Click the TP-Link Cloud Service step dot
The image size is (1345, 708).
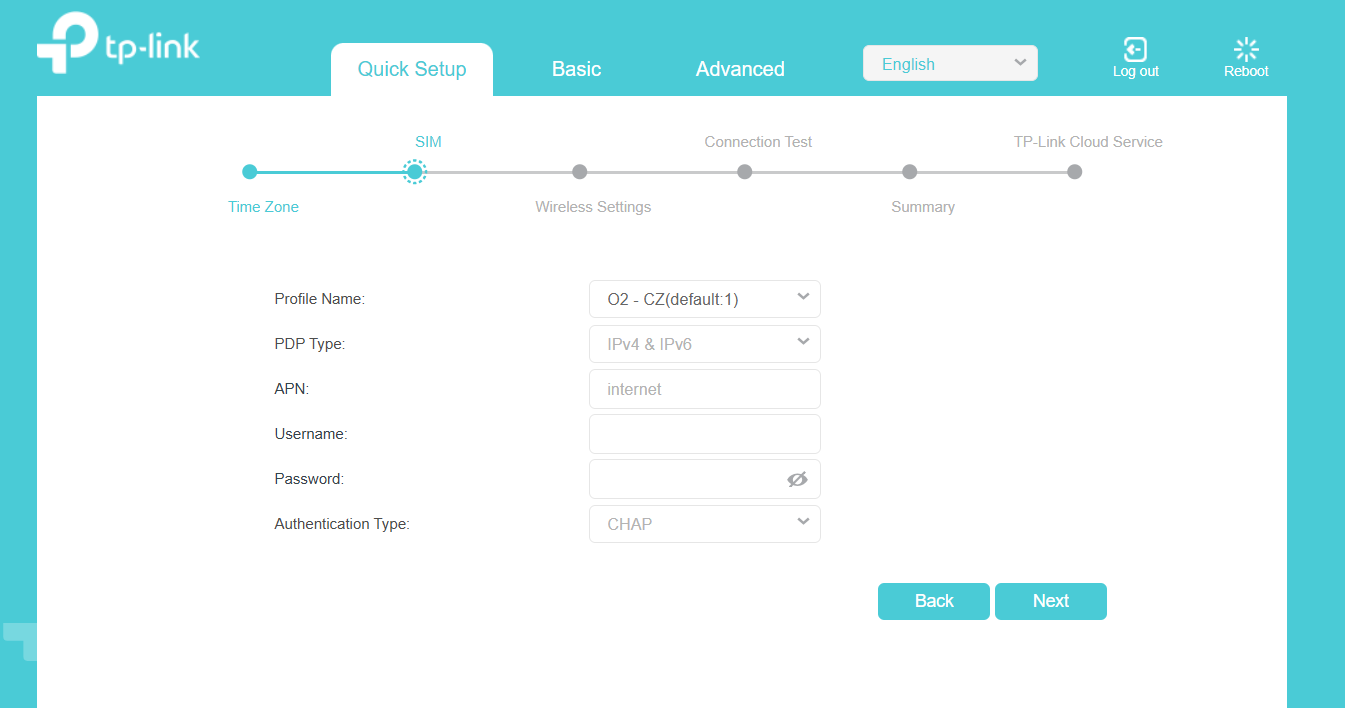pos(1074,172)
